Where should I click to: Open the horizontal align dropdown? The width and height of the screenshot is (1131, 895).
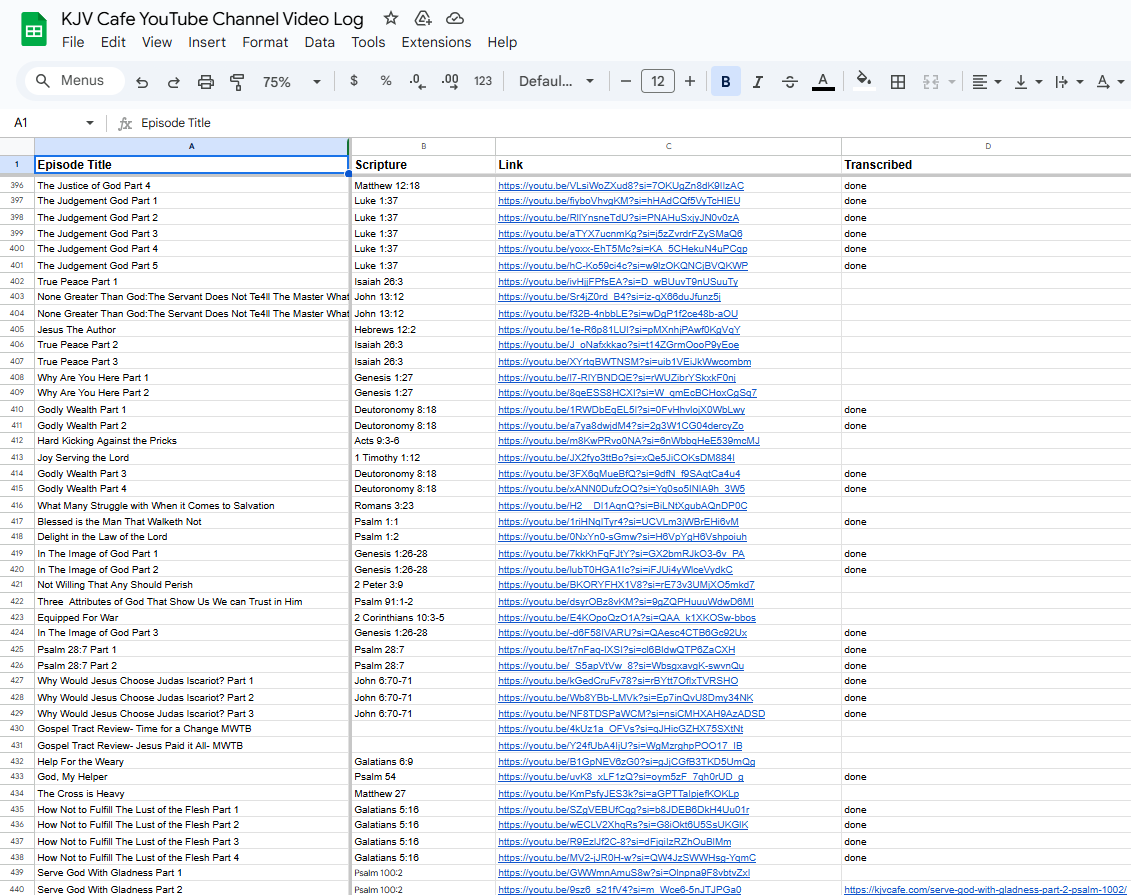[x=986, y=81]
